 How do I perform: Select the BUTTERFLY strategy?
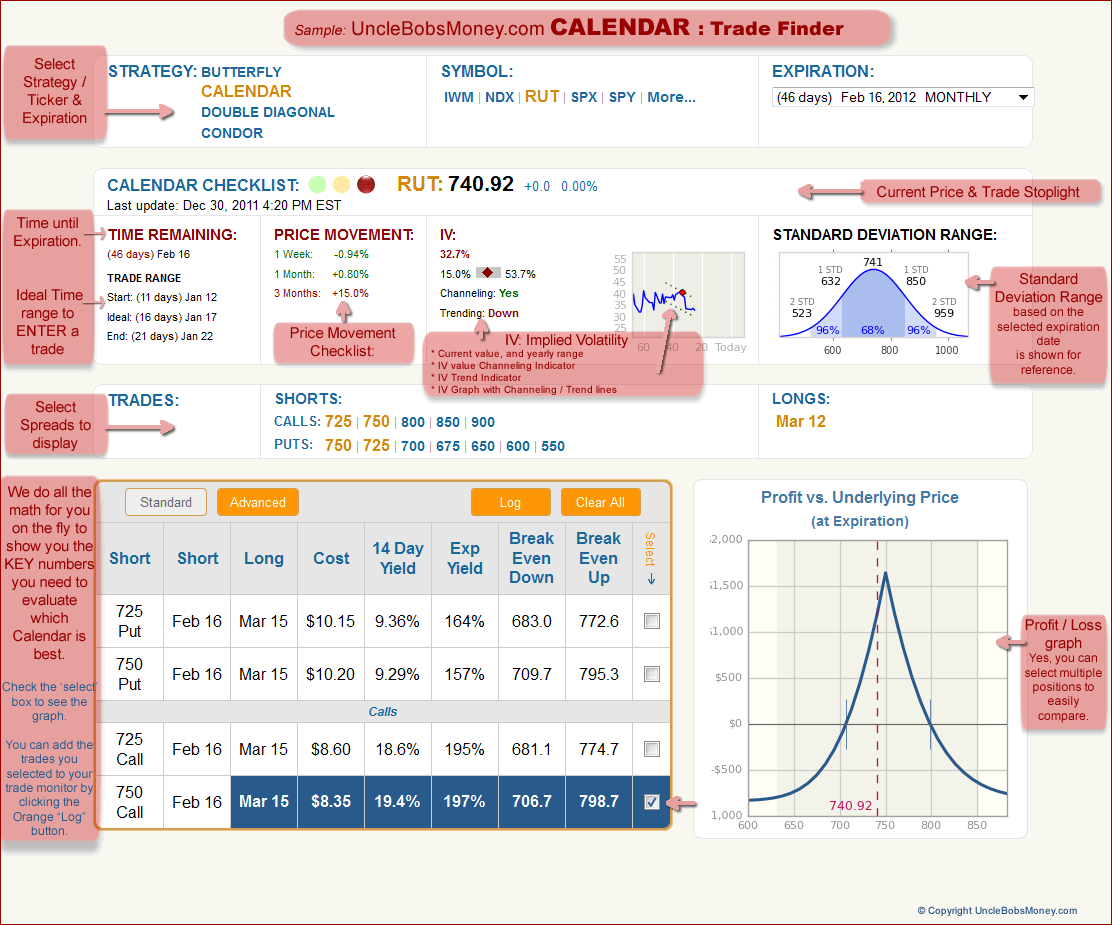coord(241,72)
